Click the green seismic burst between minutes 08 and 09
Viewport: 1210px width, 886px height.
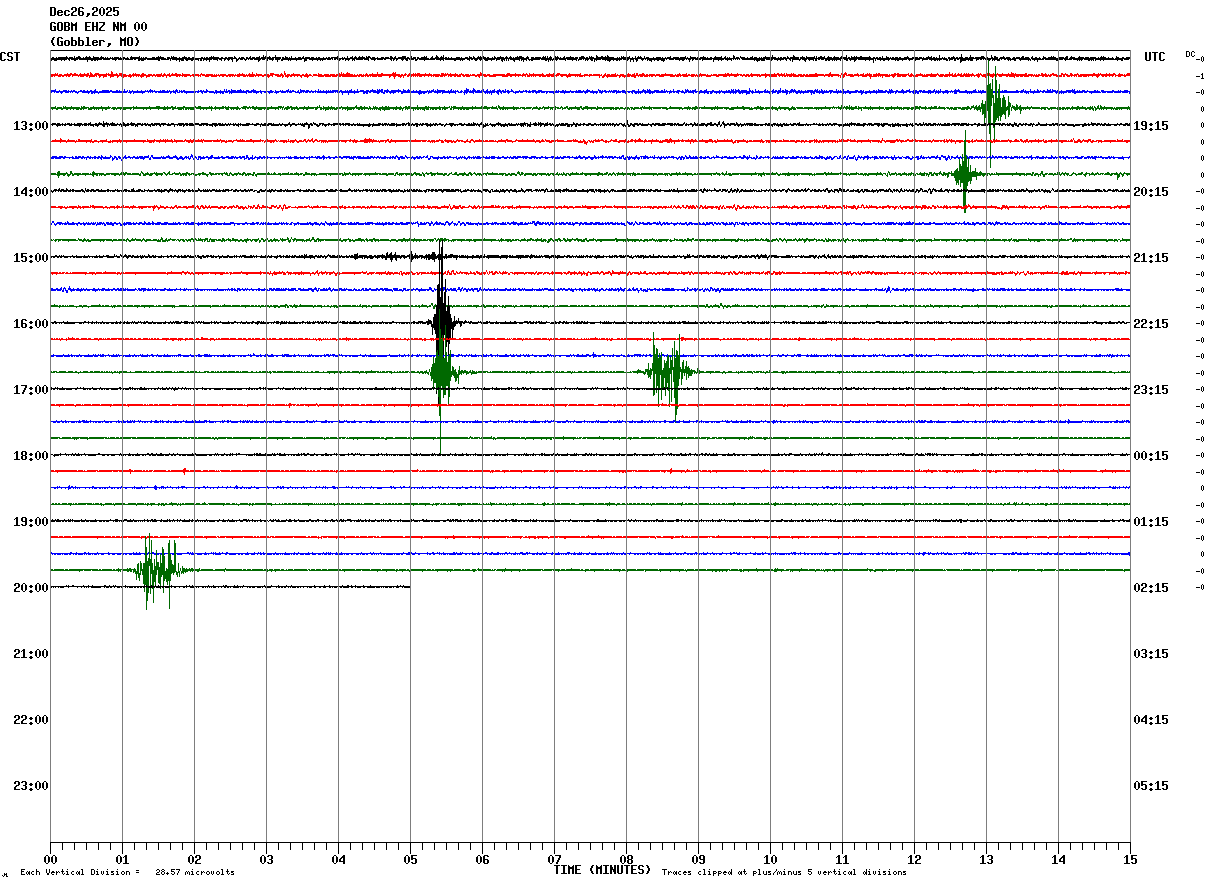point(667,372)
